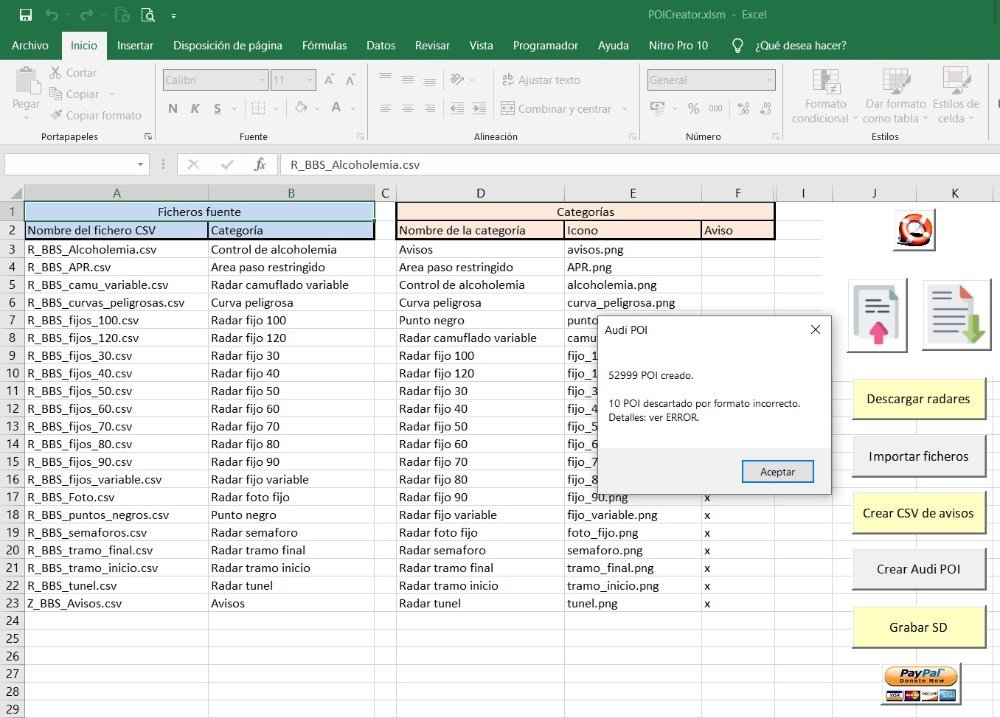Click the document download arrow icon

[x=955, y=315]
